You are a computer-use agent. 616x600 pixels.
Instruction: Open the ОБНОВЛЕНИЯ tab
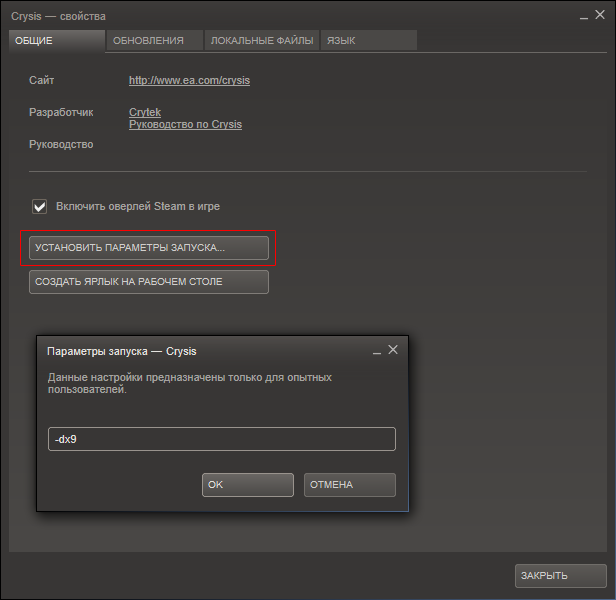pos(155,40)
